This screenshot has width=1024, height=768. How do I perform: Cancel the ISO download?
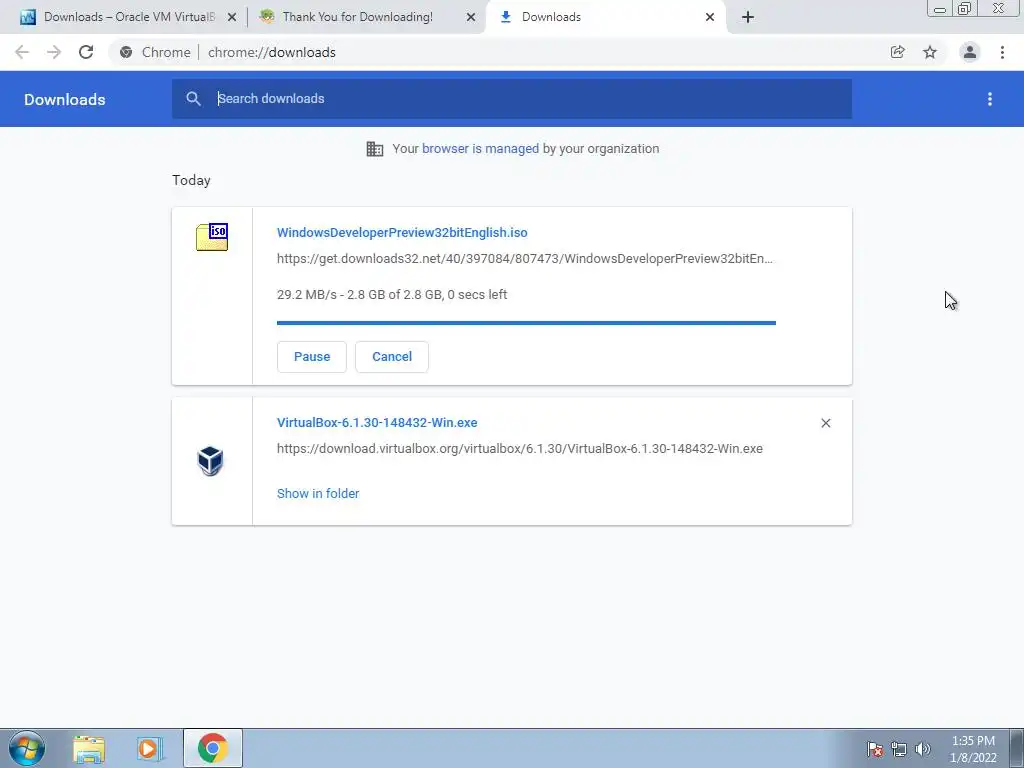(392, 357)
